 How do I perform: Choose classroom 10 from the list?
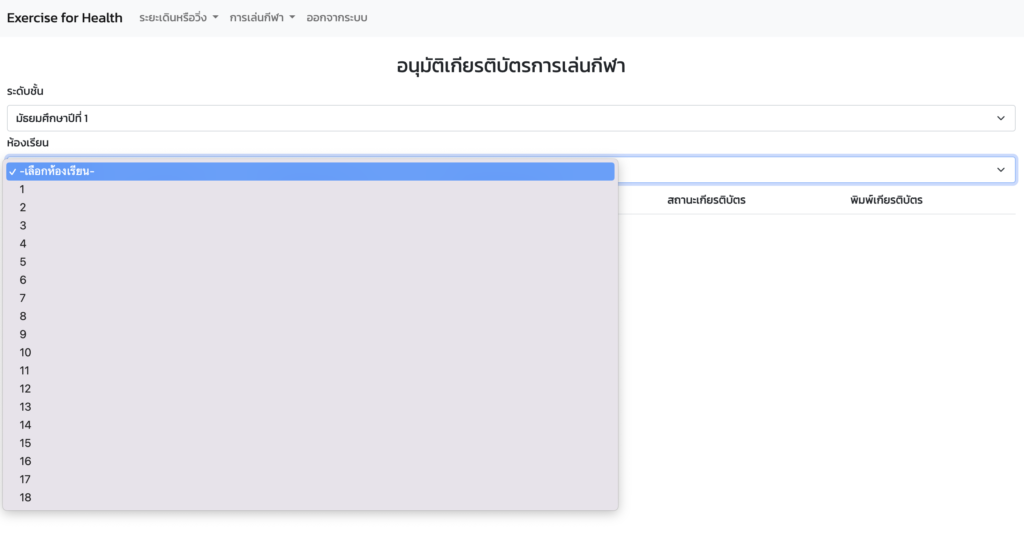(x=310, y=353)
